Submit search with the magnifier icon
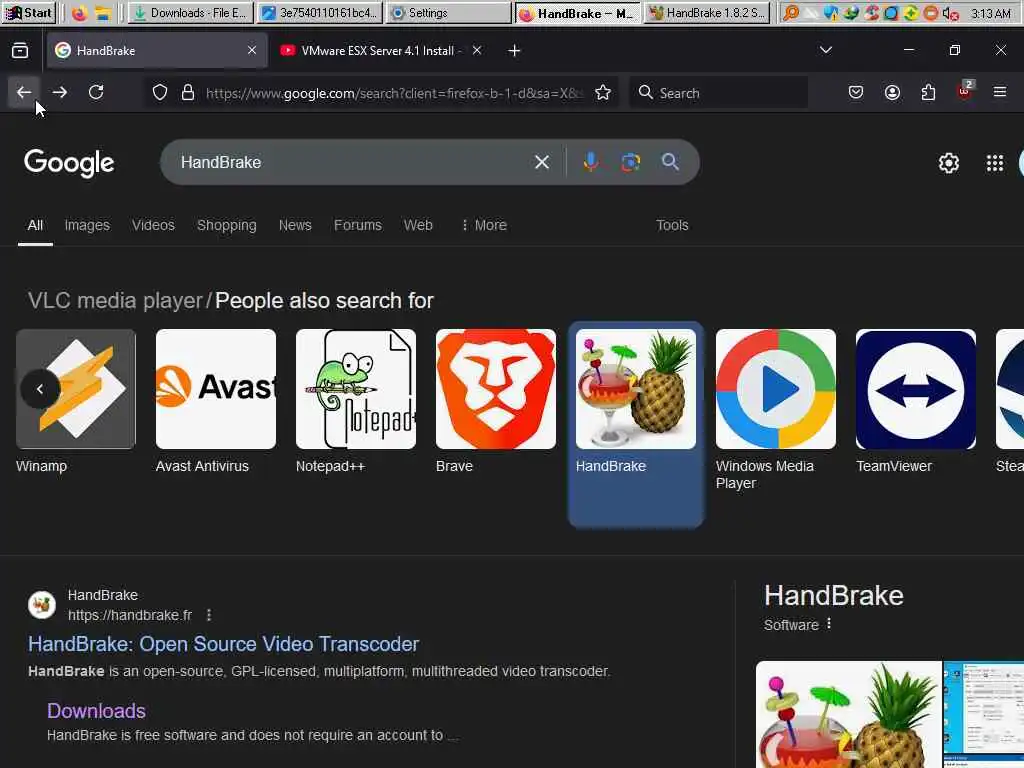This screenshot has height=768, width=1024. tap(670, 162)
